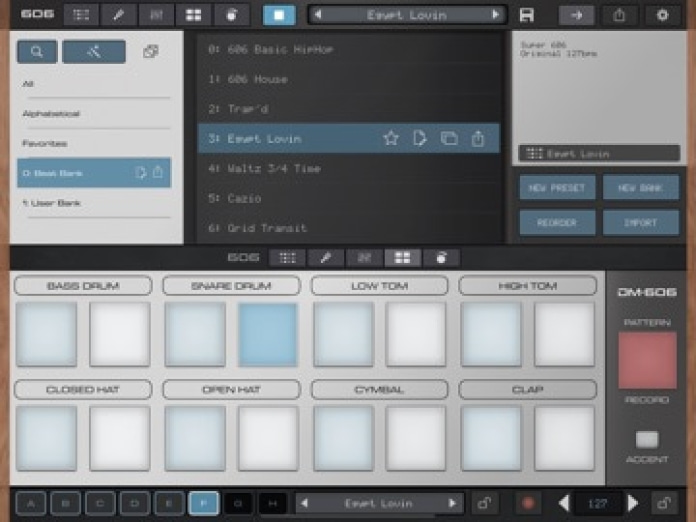
Task: Tap the first Cymbal pad
Action: (343, 439)
